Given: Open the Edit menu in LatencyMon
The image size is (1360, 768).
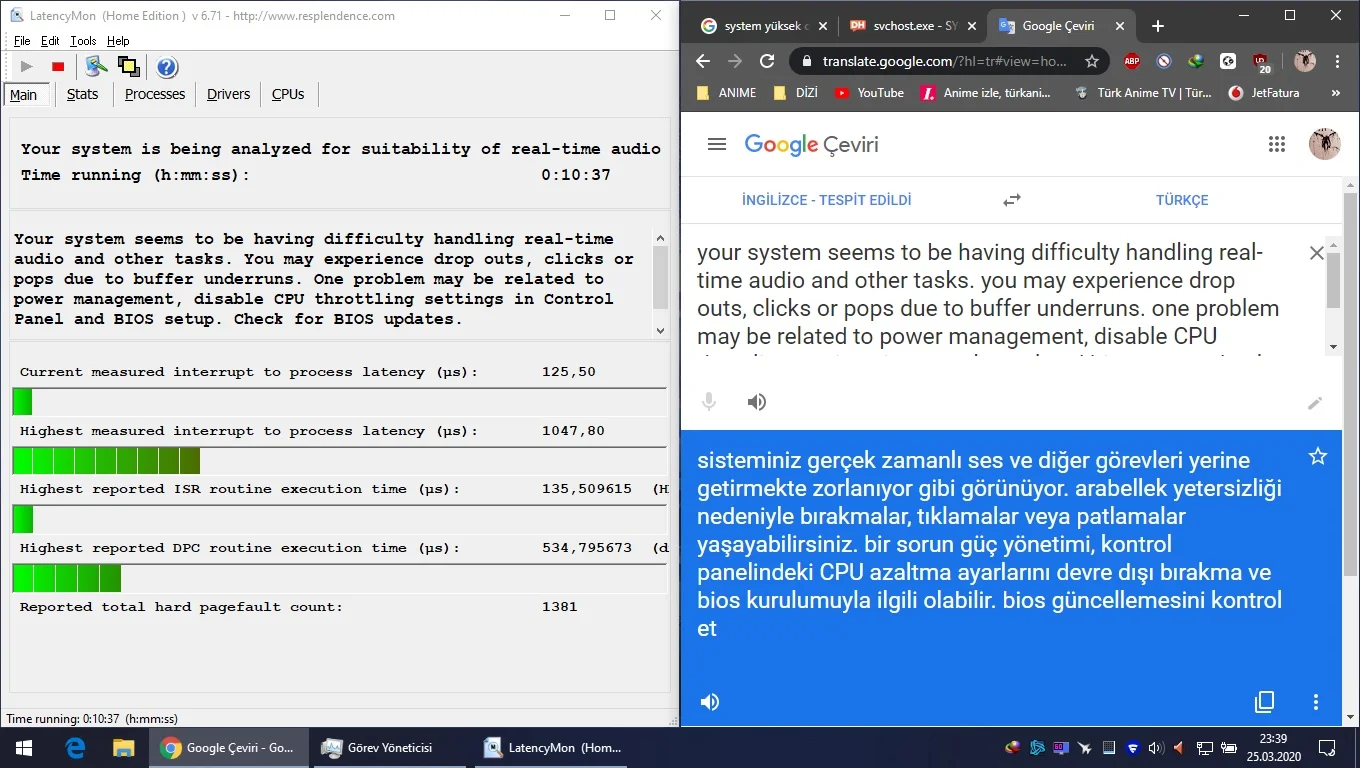Looking at the screenshot, I should (x=50, y=41).
